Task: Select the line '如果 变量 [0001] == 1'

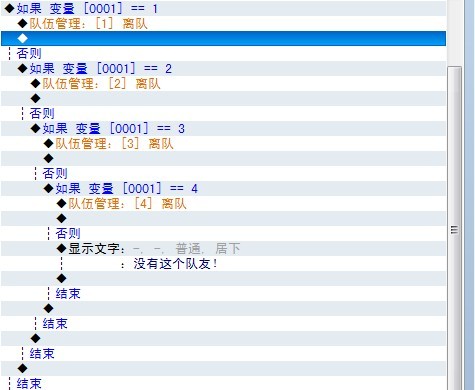Action: pyautogui.click(x=223, y=8)
